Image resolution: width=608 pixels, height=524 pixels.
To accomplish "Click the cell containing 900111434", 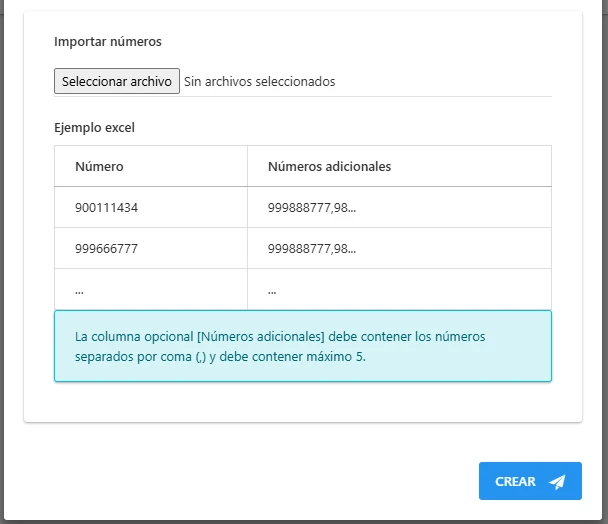I will pyautogui.click(x=151, y=208).
